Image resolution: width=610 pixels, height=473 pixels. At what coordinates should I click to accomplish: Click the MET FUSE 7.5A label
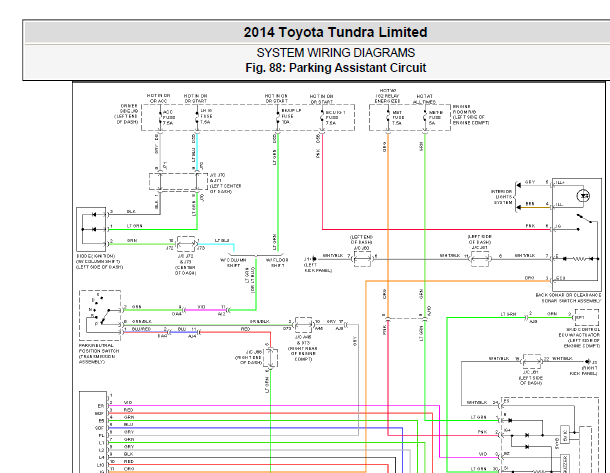coord(396,117)
